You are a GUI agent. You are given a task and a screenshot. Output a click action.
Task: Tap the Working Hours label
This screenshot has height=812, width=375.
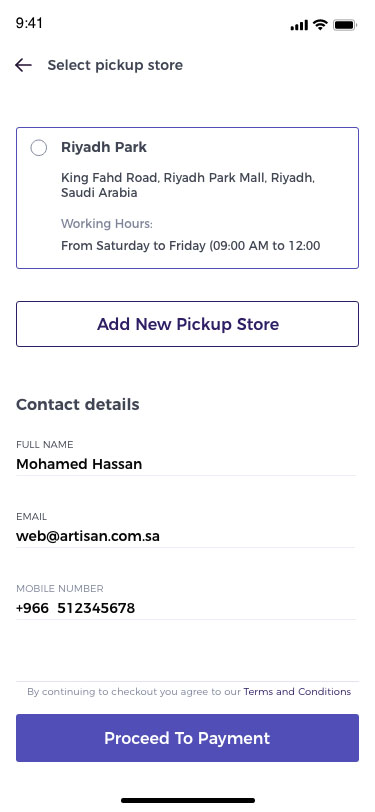[107, 224]
